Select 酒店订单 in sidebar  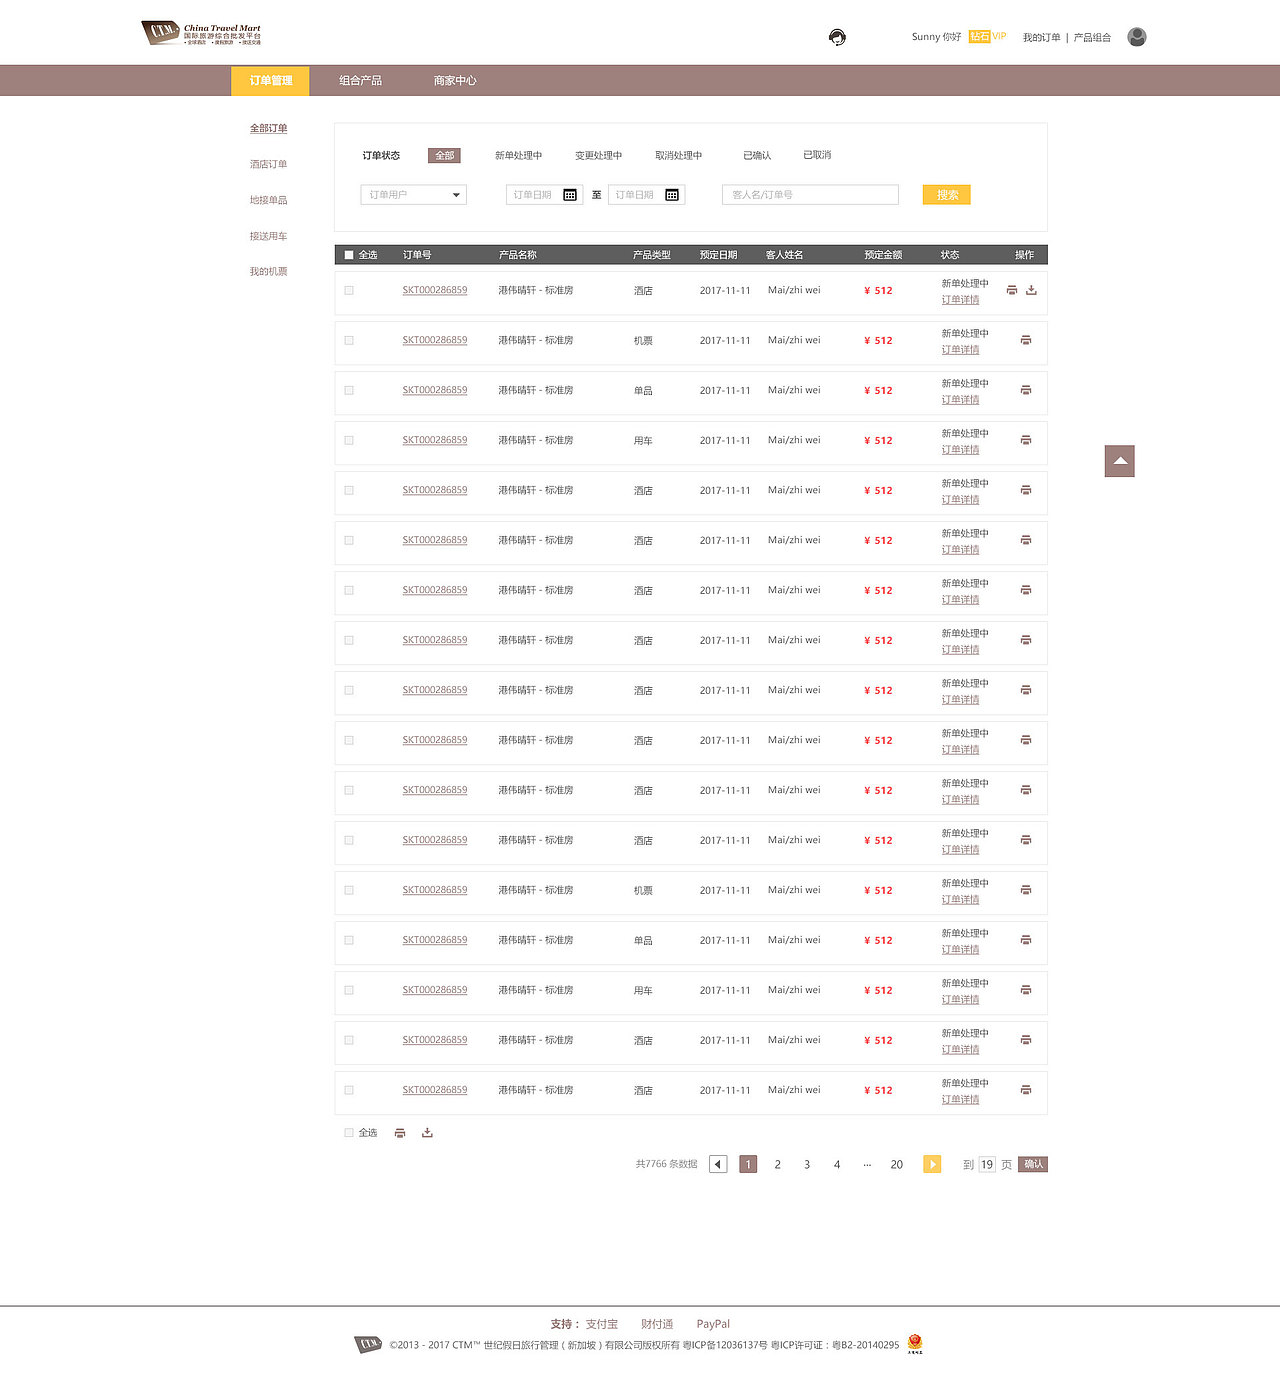click(x=268, y=164)
